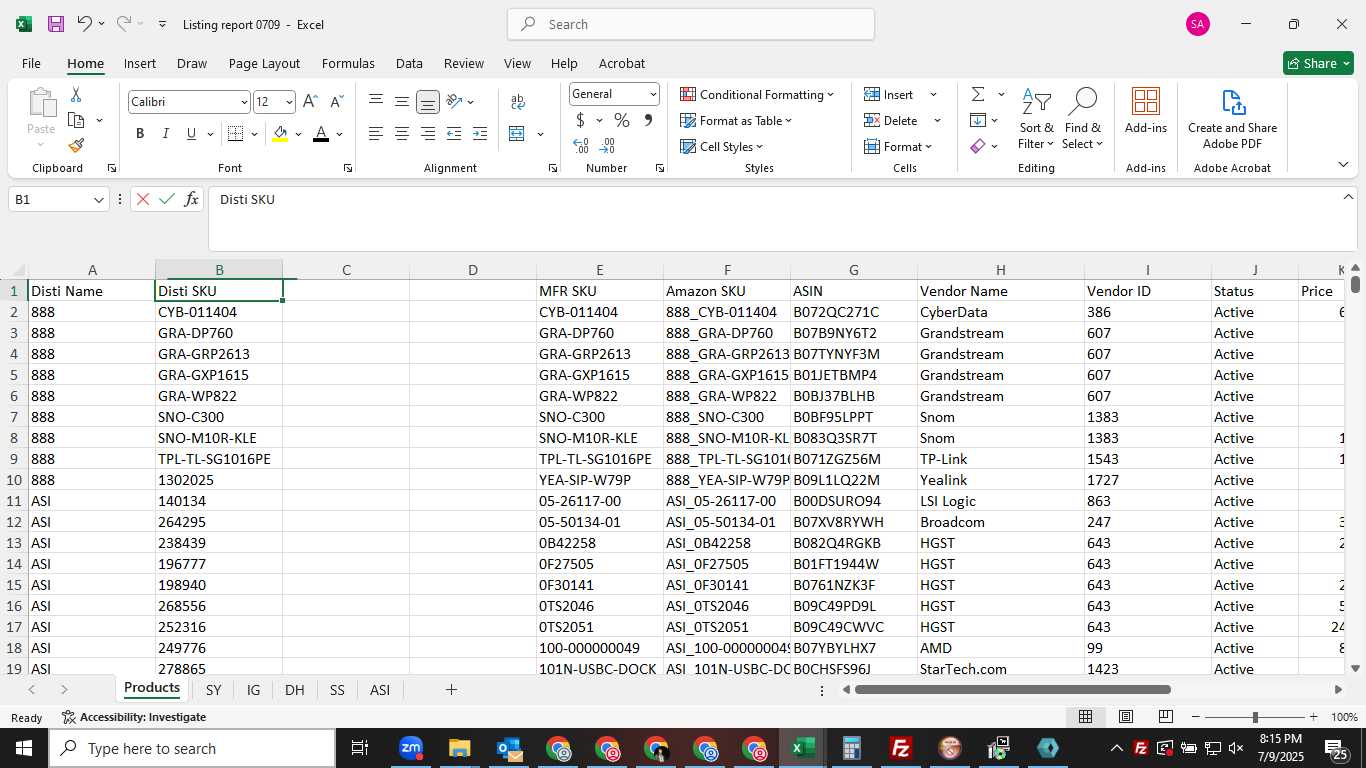The height and width of the screenshot is (768, 1366).
Task: Open Sort & Filter dropdown
Action: [1036, 119]
